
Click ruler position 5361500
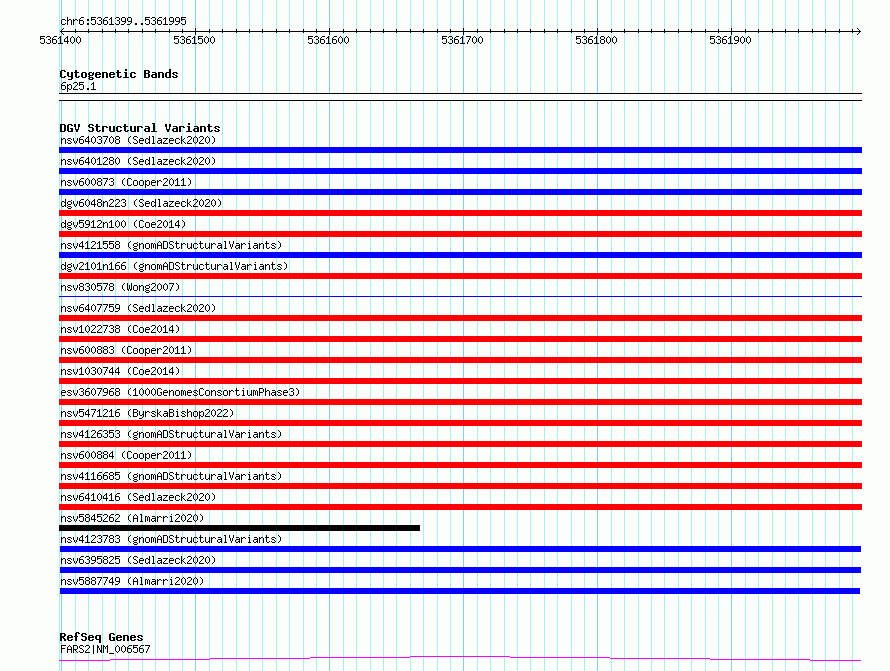[194, 40]
